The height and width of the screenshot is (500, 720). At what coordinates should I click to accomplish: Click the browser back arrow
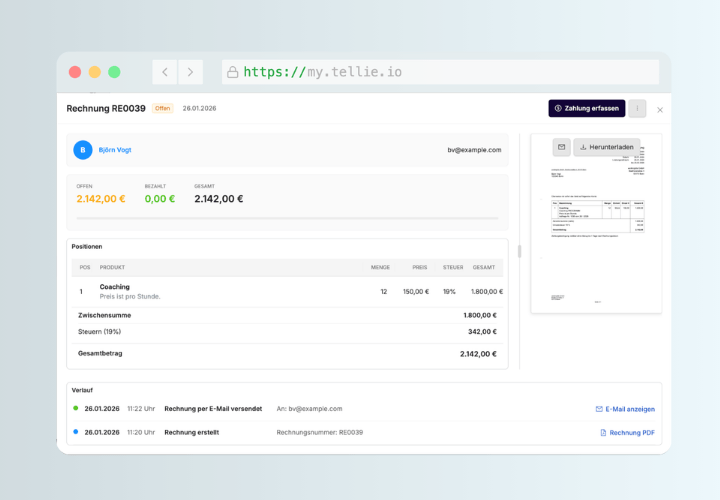[165, 72]
